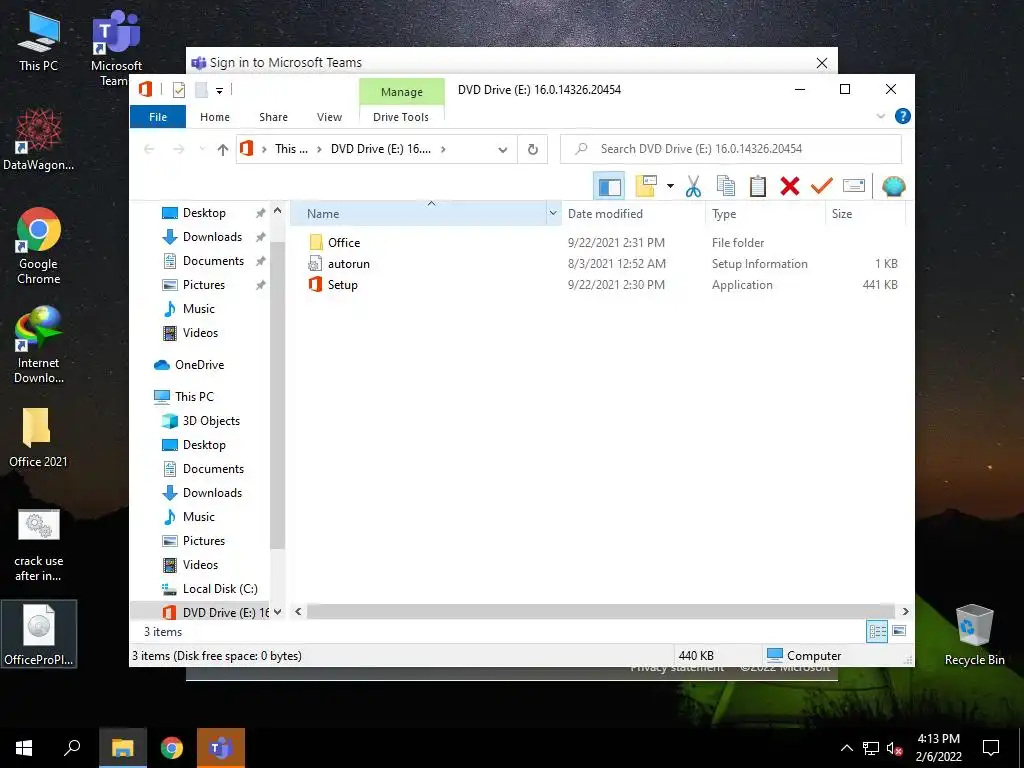The height and width of the screenshot is (768, 1024).
Task: Open Internet Download Manager desktop icon
Action: pos(39,345)
